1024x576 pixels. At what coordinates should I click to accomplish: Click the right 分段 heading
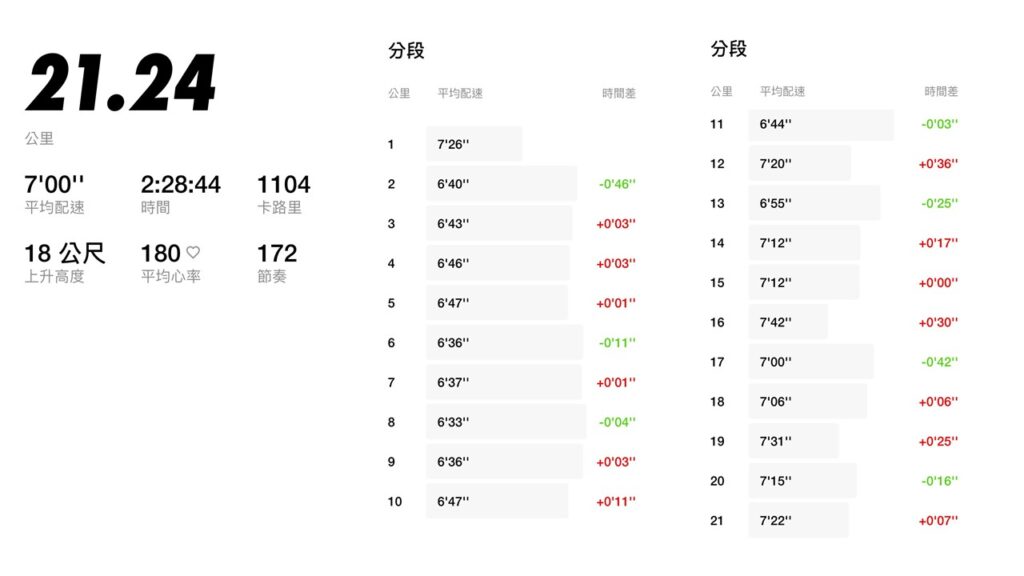click(x=729, y=49)
